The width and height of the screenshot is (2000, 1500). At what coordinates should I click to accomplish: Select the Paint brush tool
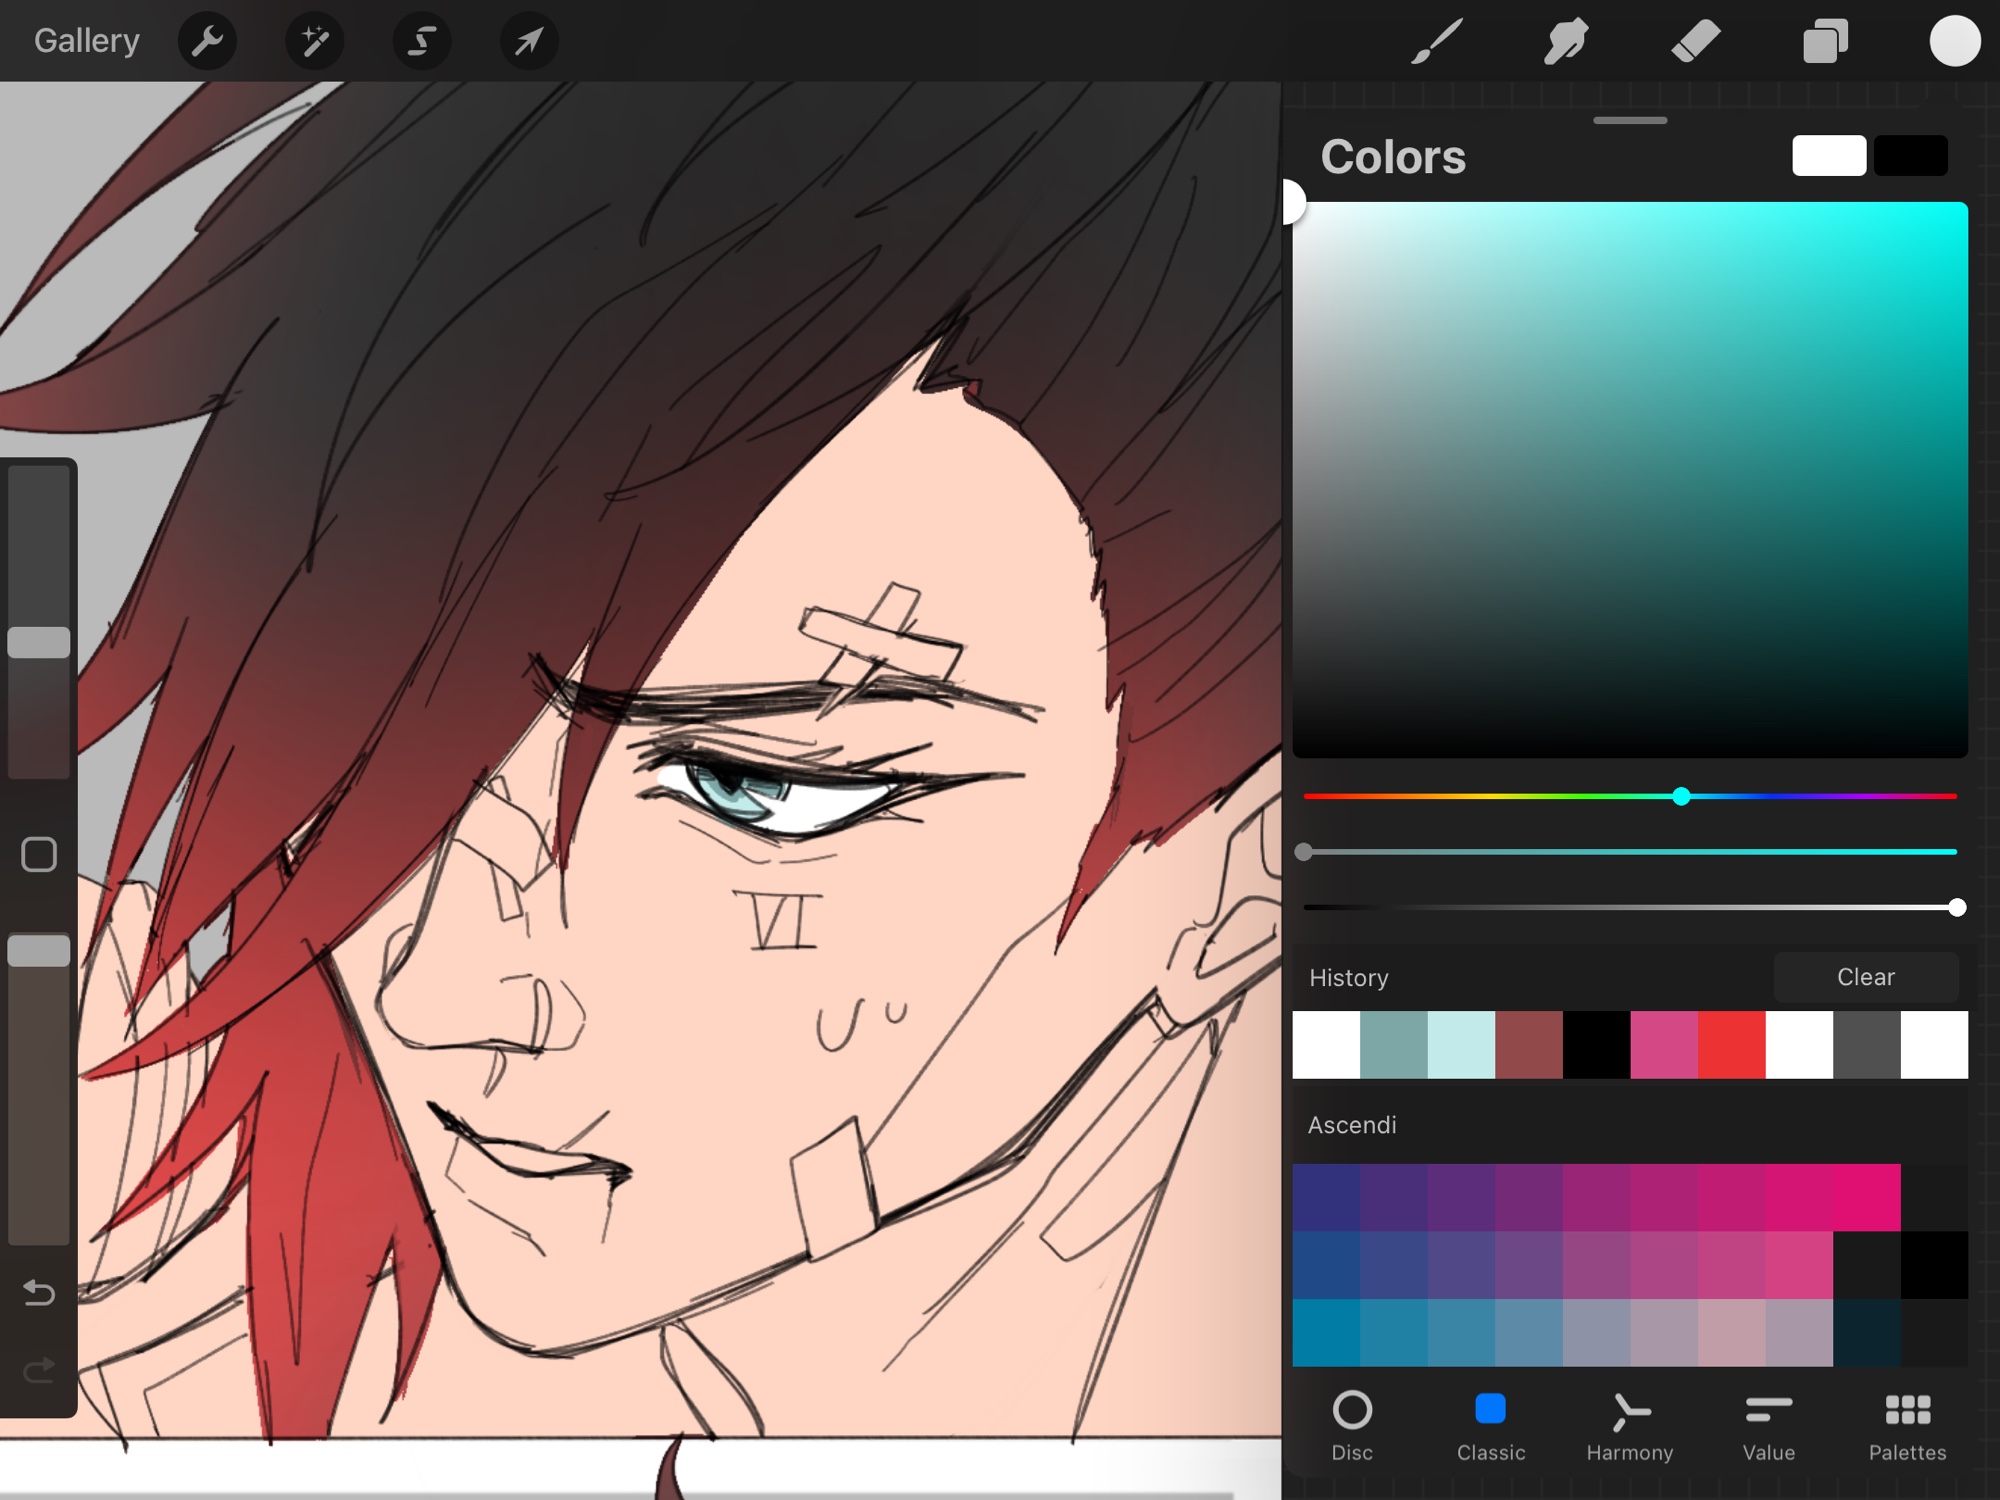pos(1437,41)
